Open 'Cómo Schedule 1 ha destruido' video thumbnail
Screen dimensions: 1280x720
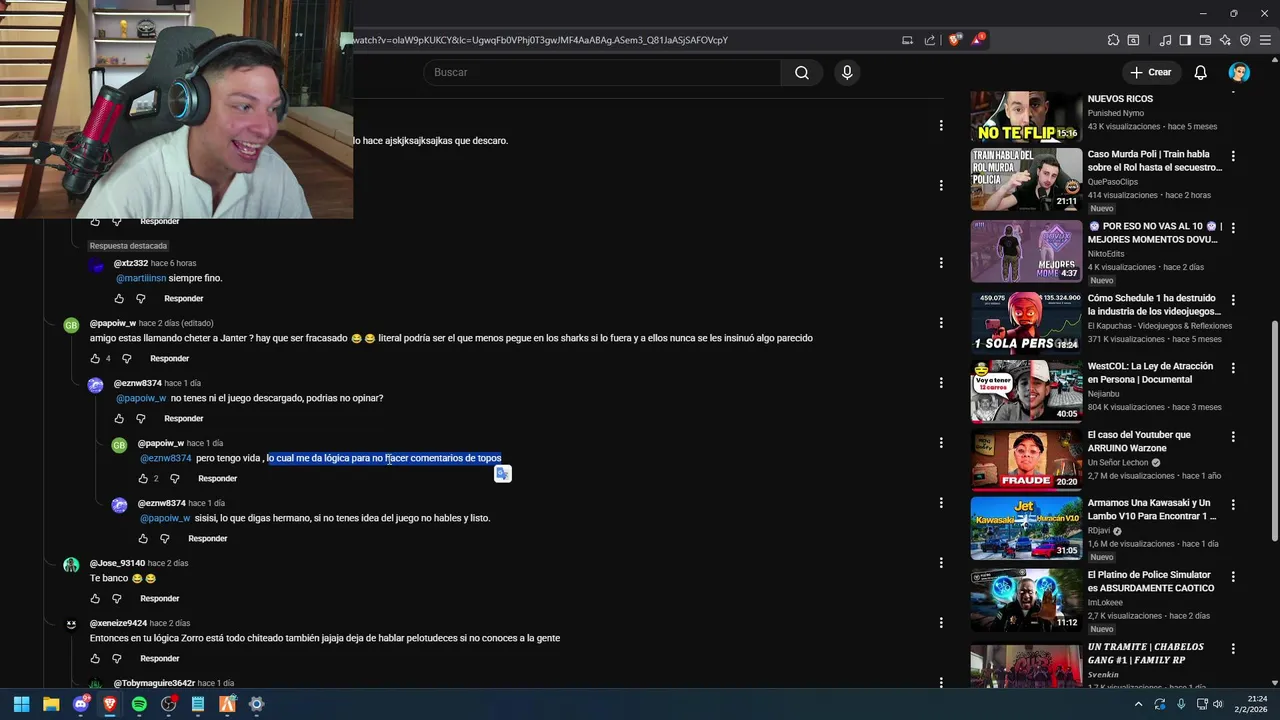tap(1026, 323)
